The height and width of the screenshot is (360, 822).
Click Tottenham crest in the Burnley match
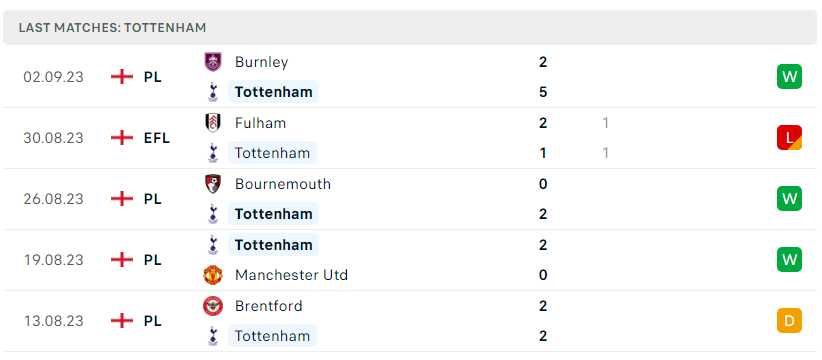[x=213, y=92]
